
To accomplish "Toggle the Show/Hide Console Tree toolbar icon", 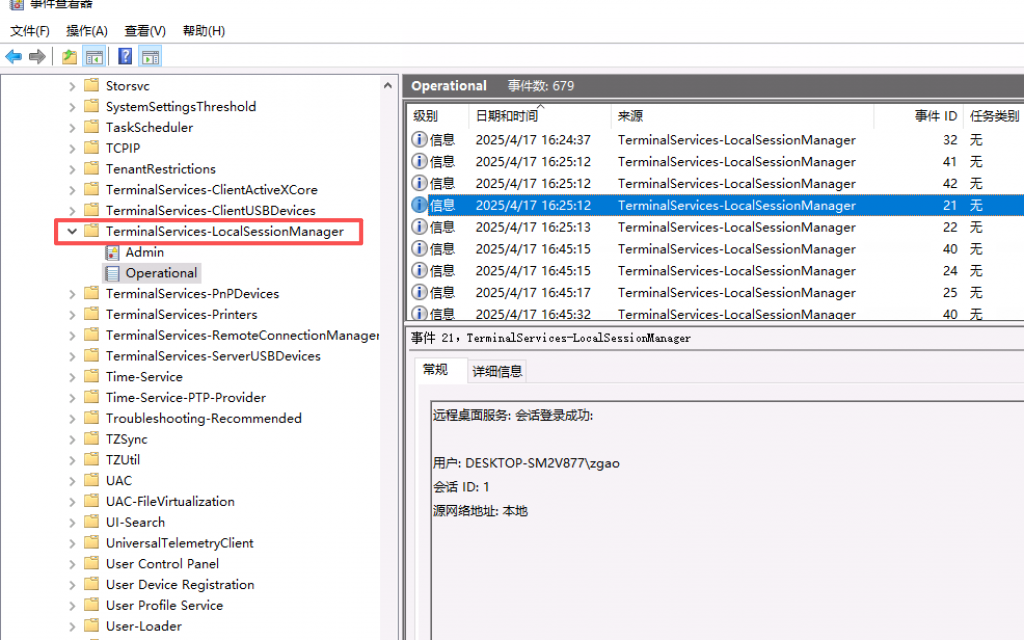I will (94, 56).
